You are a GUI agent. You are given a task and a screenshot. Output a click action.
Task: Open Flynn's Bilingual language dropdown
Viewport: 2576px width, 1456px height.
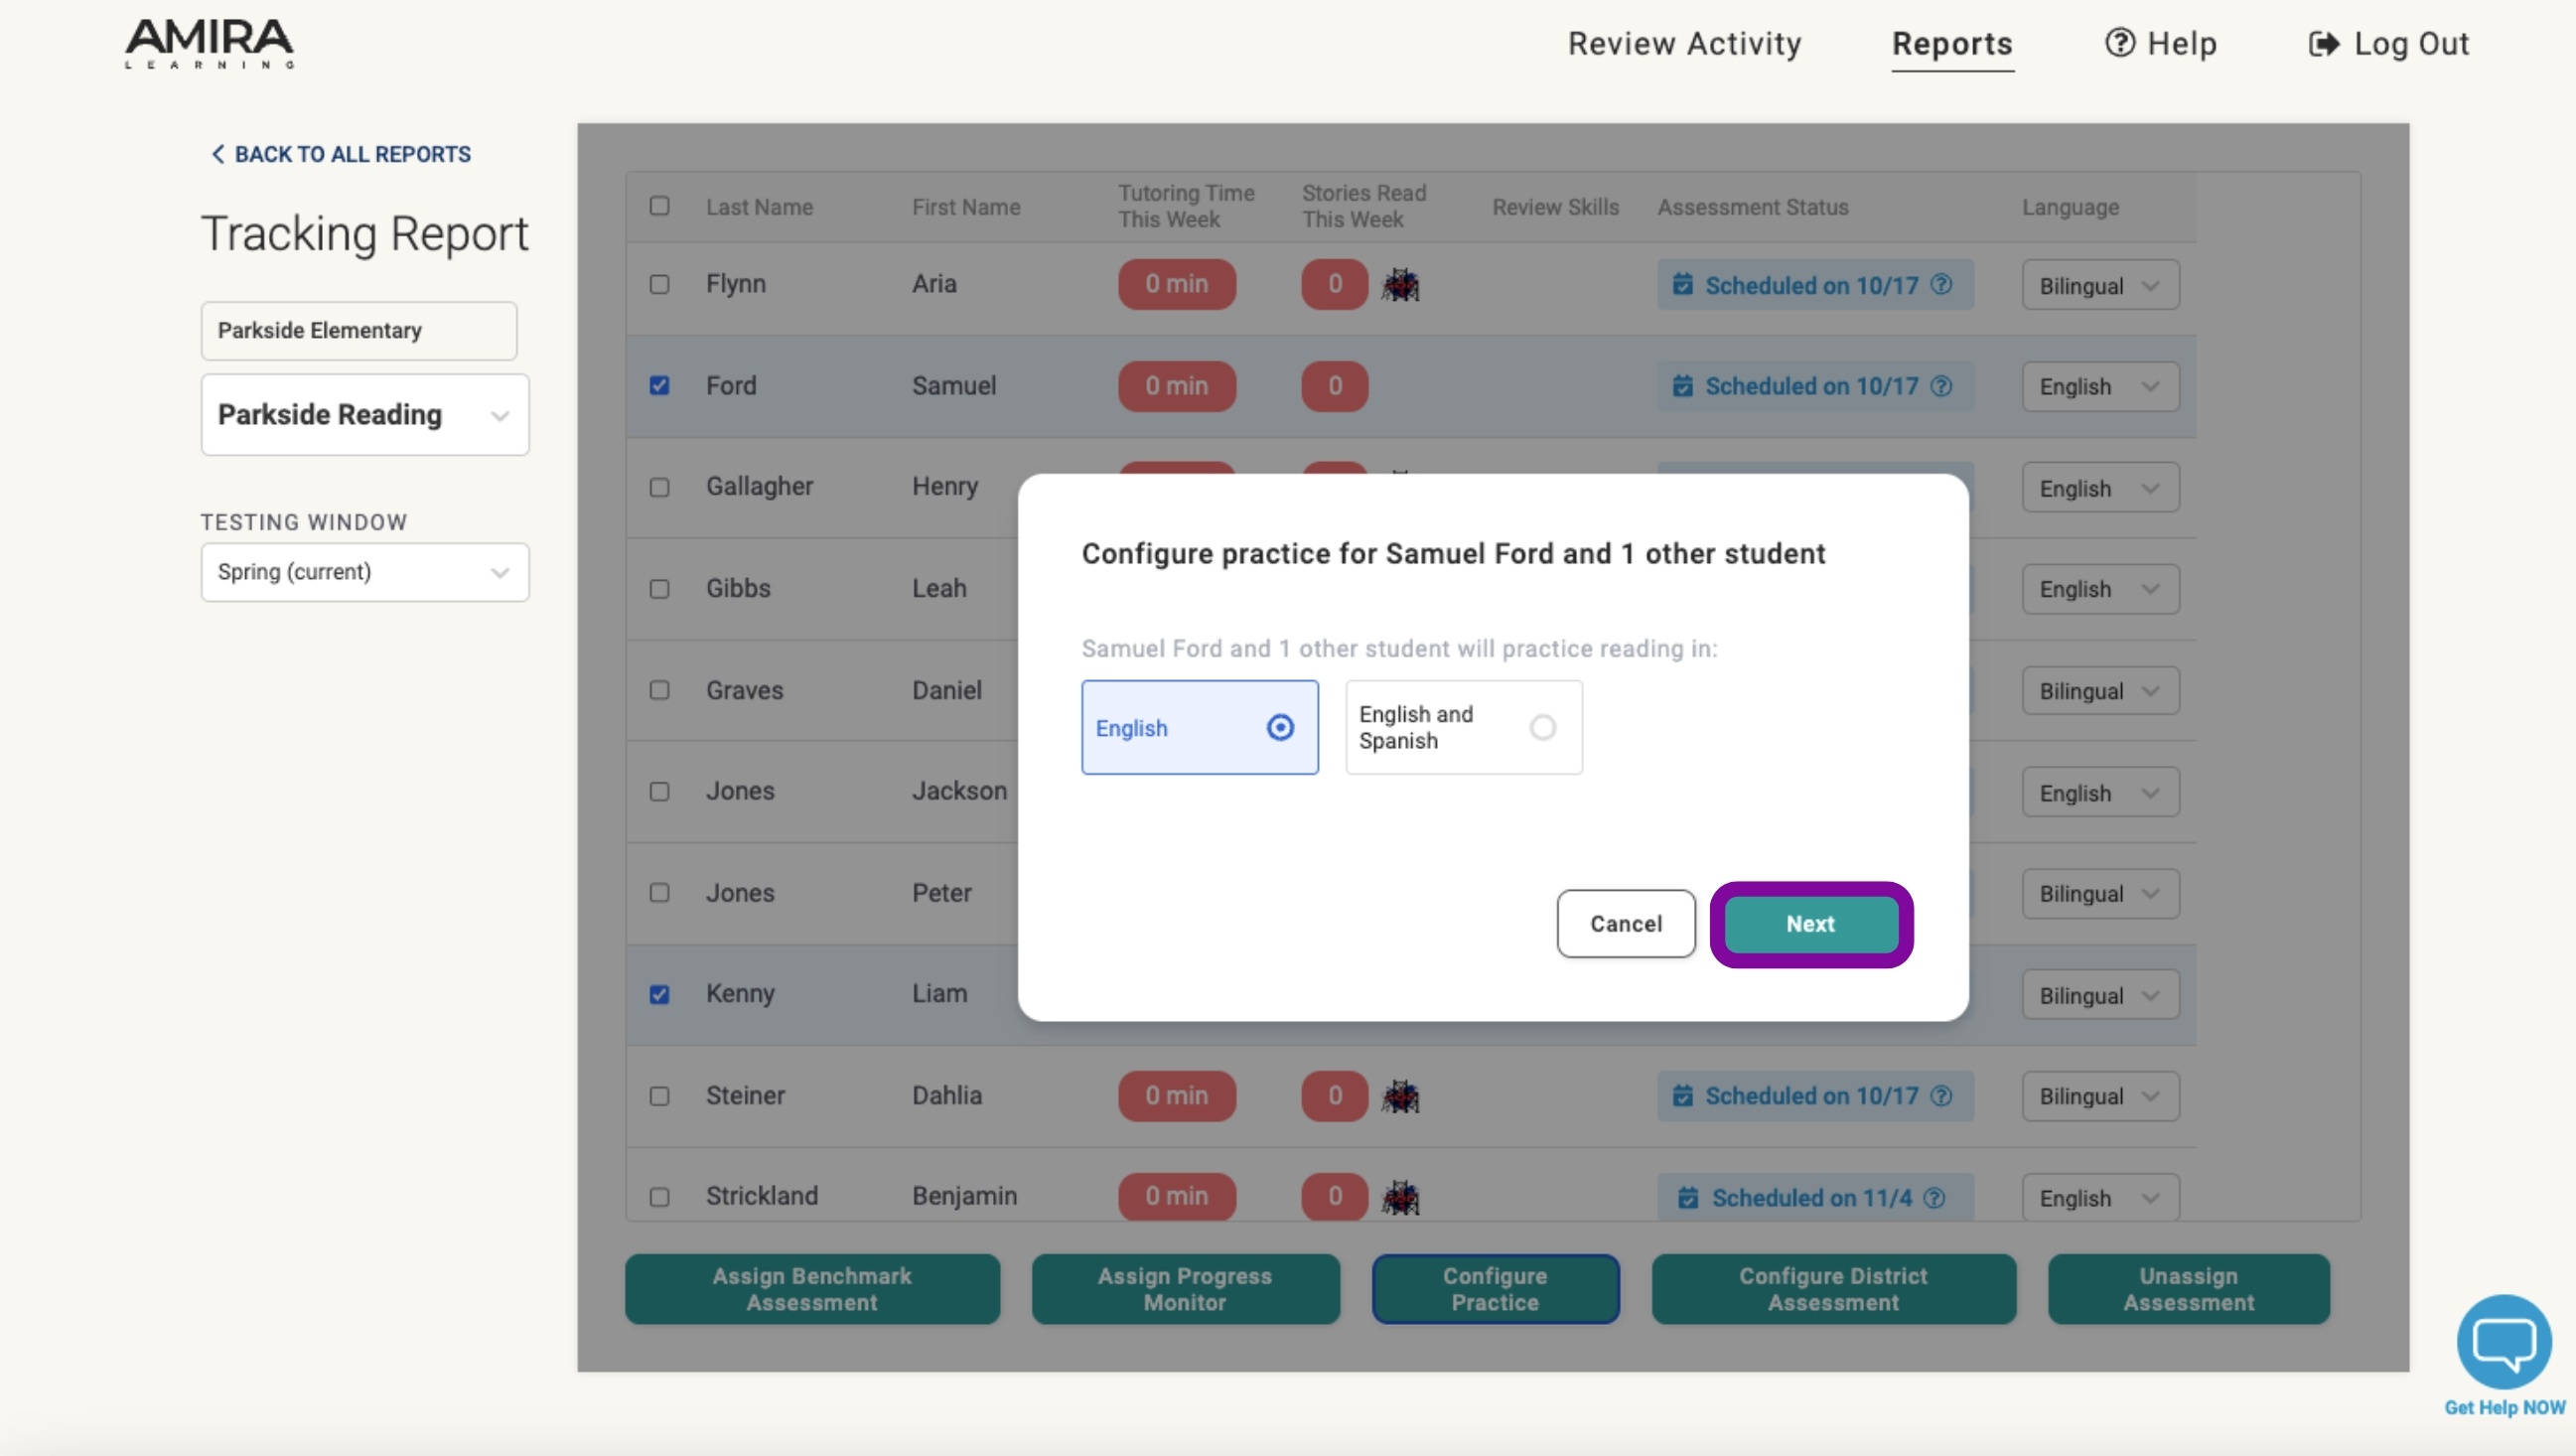(x=2100, y=285)
